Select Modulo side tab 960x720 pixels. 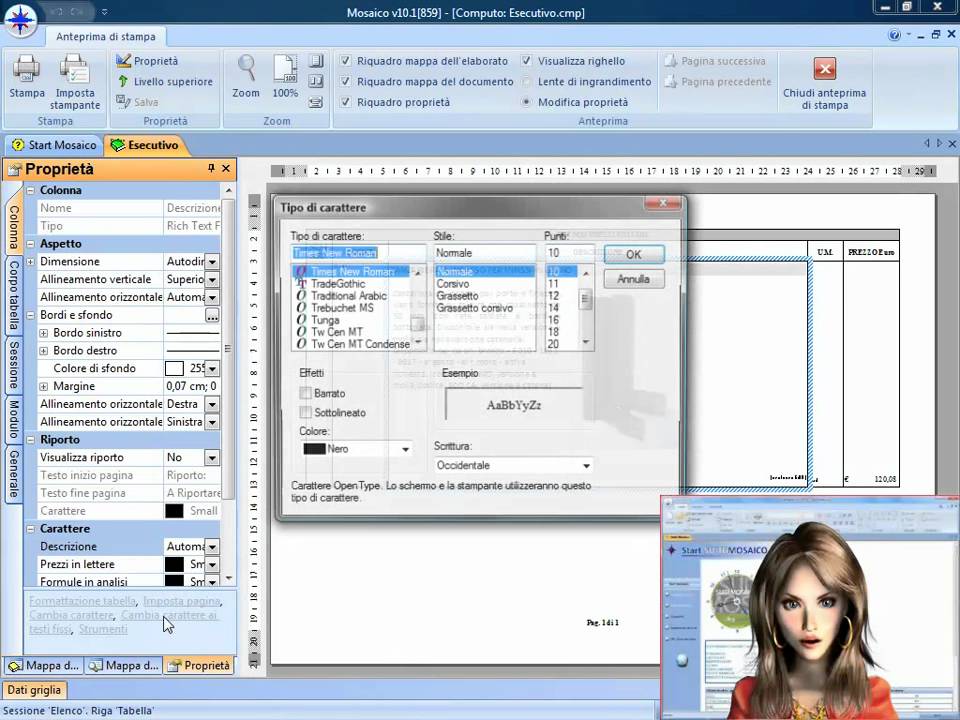tap(13, 421)
